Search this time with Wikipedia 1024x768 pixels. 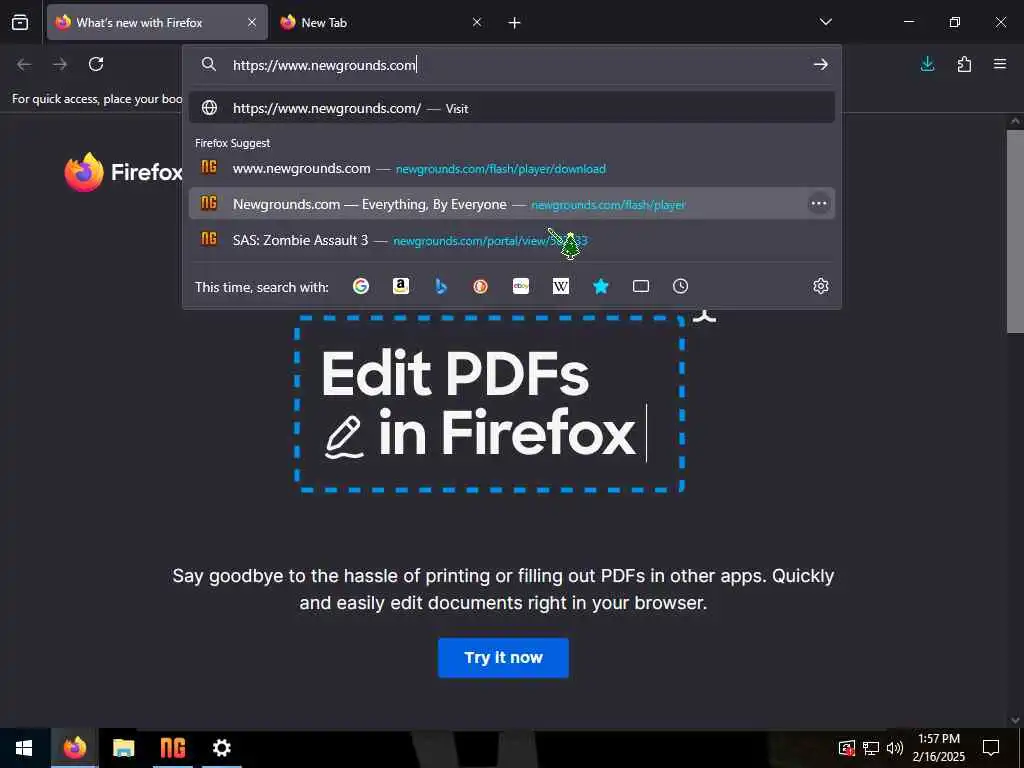pyautogui.click(x=561, y=286)
